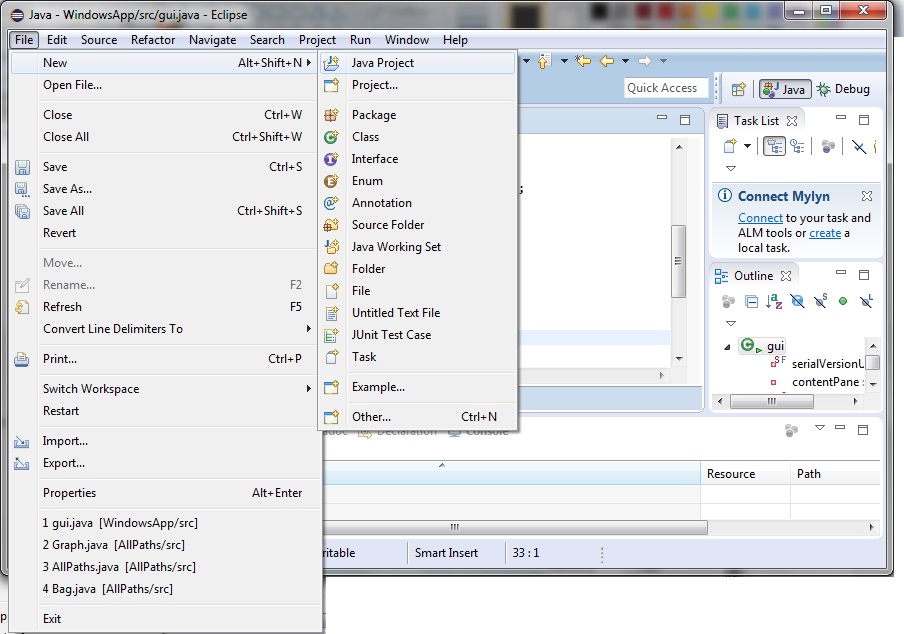Open the Outline view menu triangle
This screenshot has width=904, height=634.
pos(731,323)
